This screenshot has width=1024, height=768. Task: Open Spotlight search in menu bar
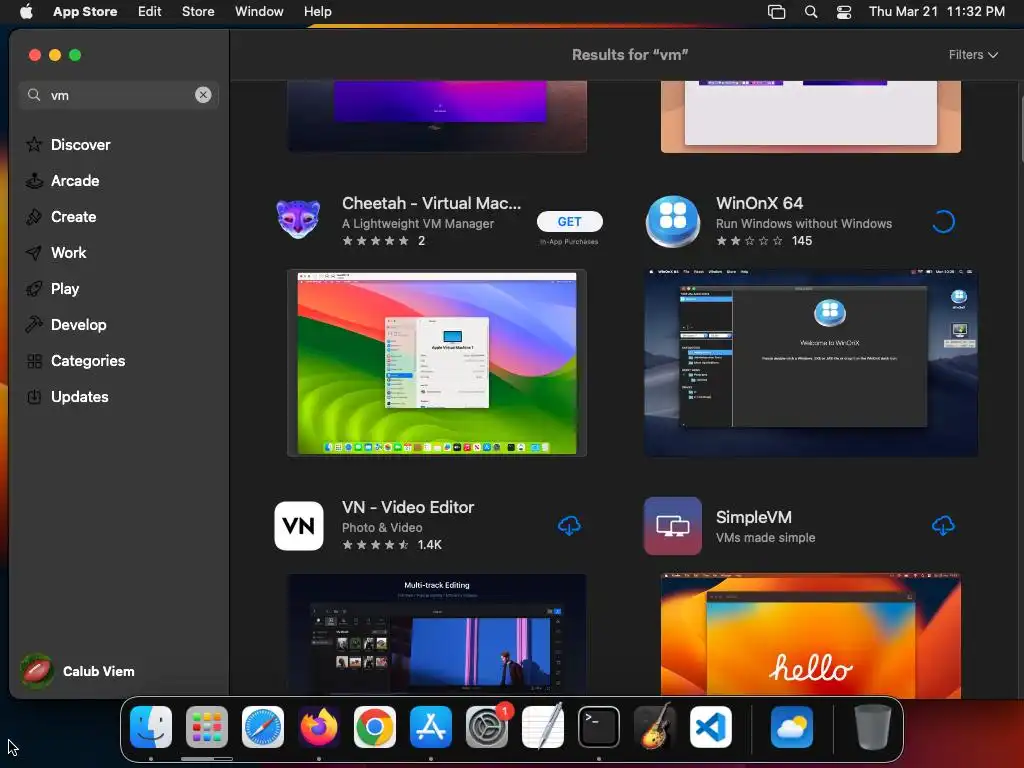(x=810, y=12)
